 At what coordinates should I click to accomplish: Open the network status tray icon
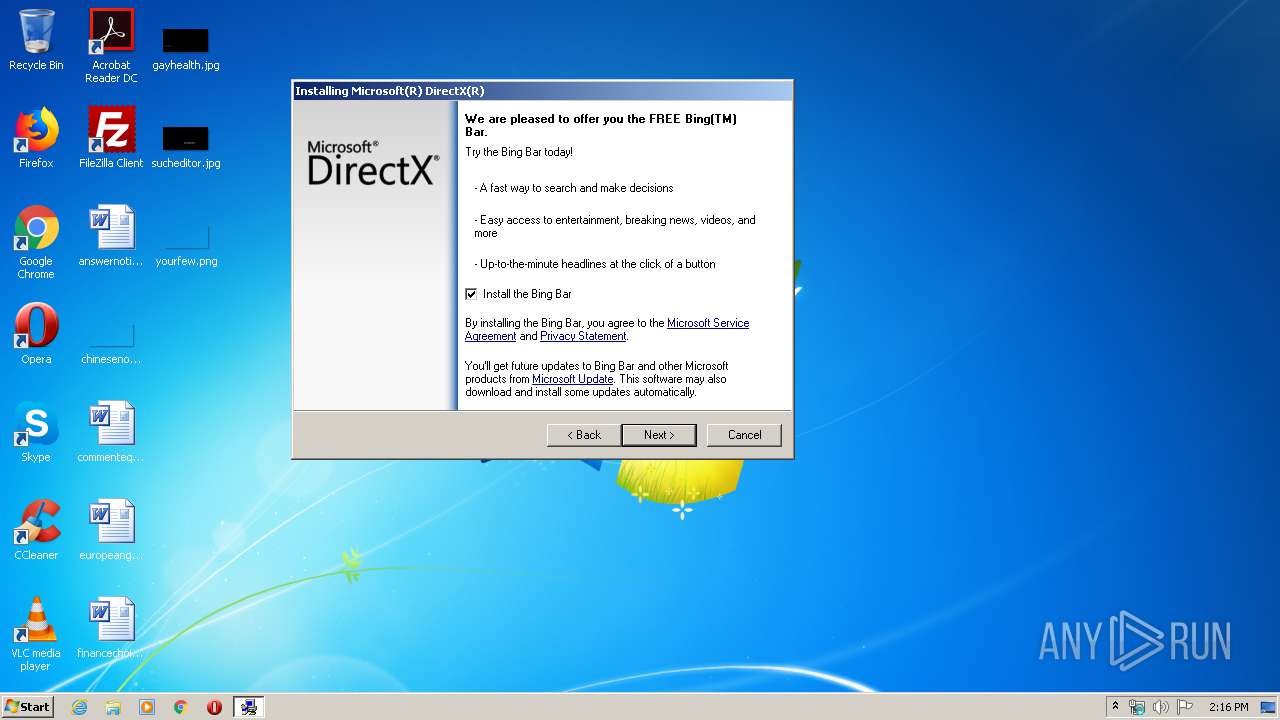pyautogui.click(x=1137, y=707)
